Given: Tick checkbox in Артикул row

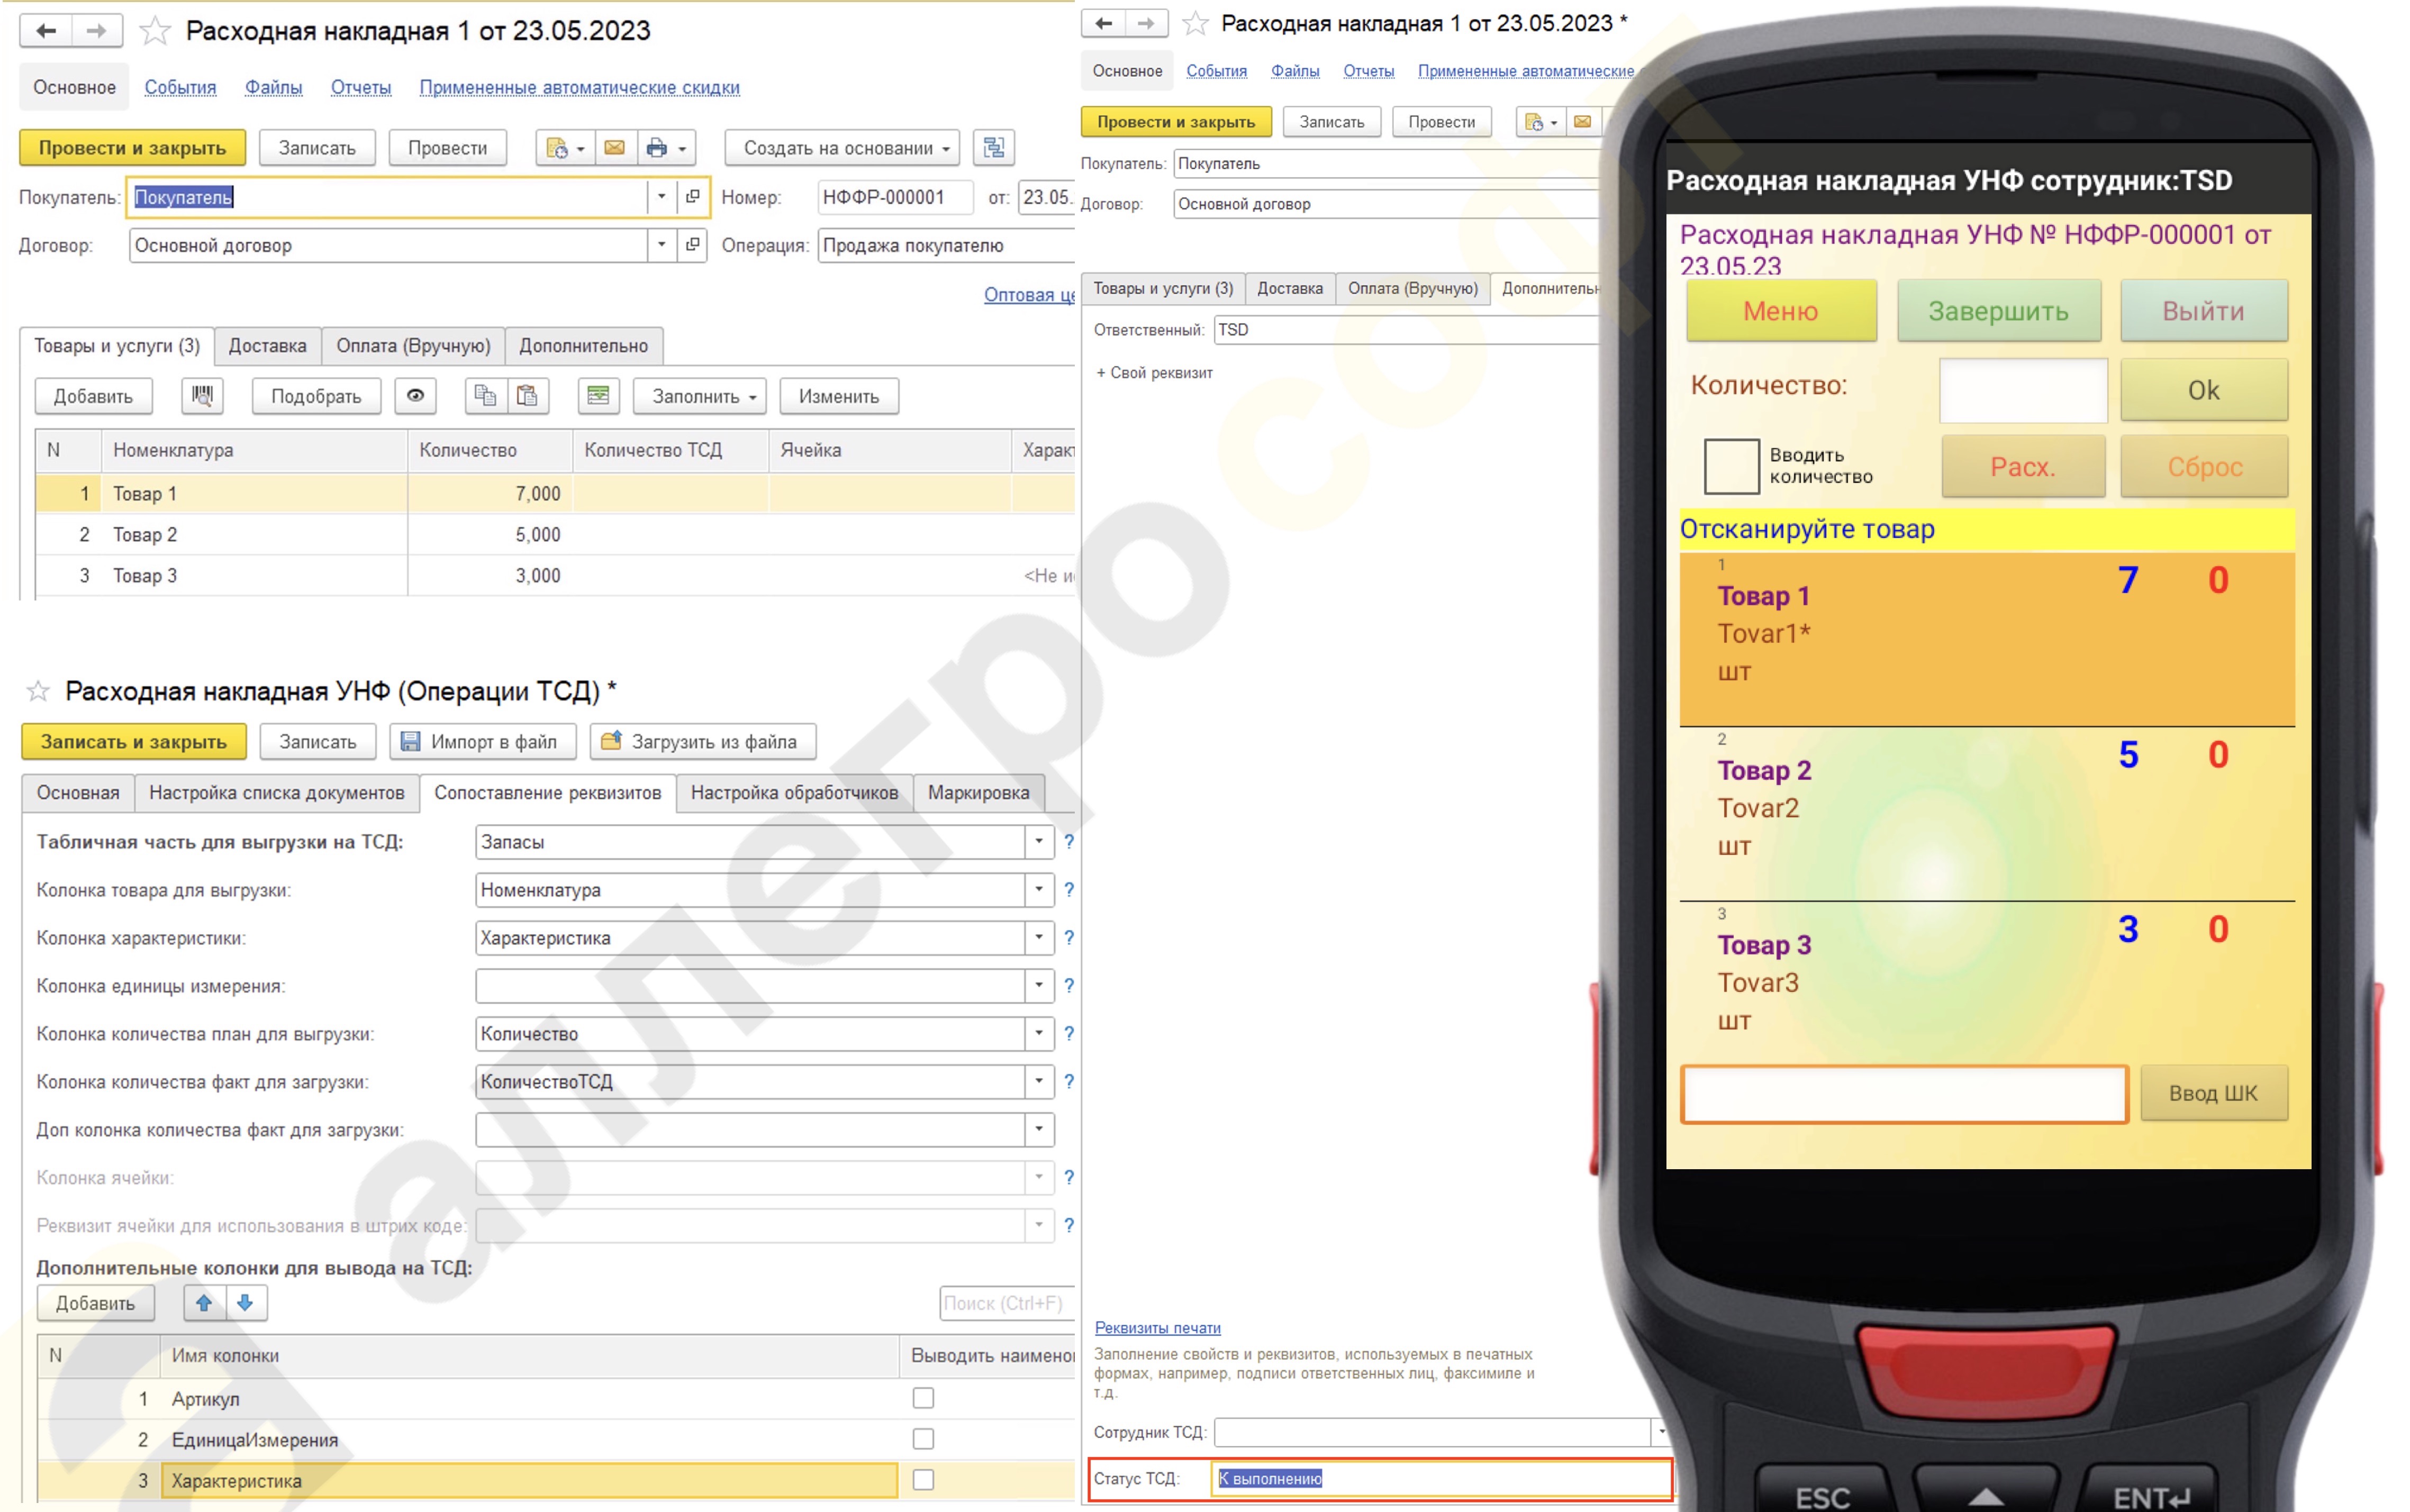Looking at the screenshot, I should click(x=922, y=1398).
